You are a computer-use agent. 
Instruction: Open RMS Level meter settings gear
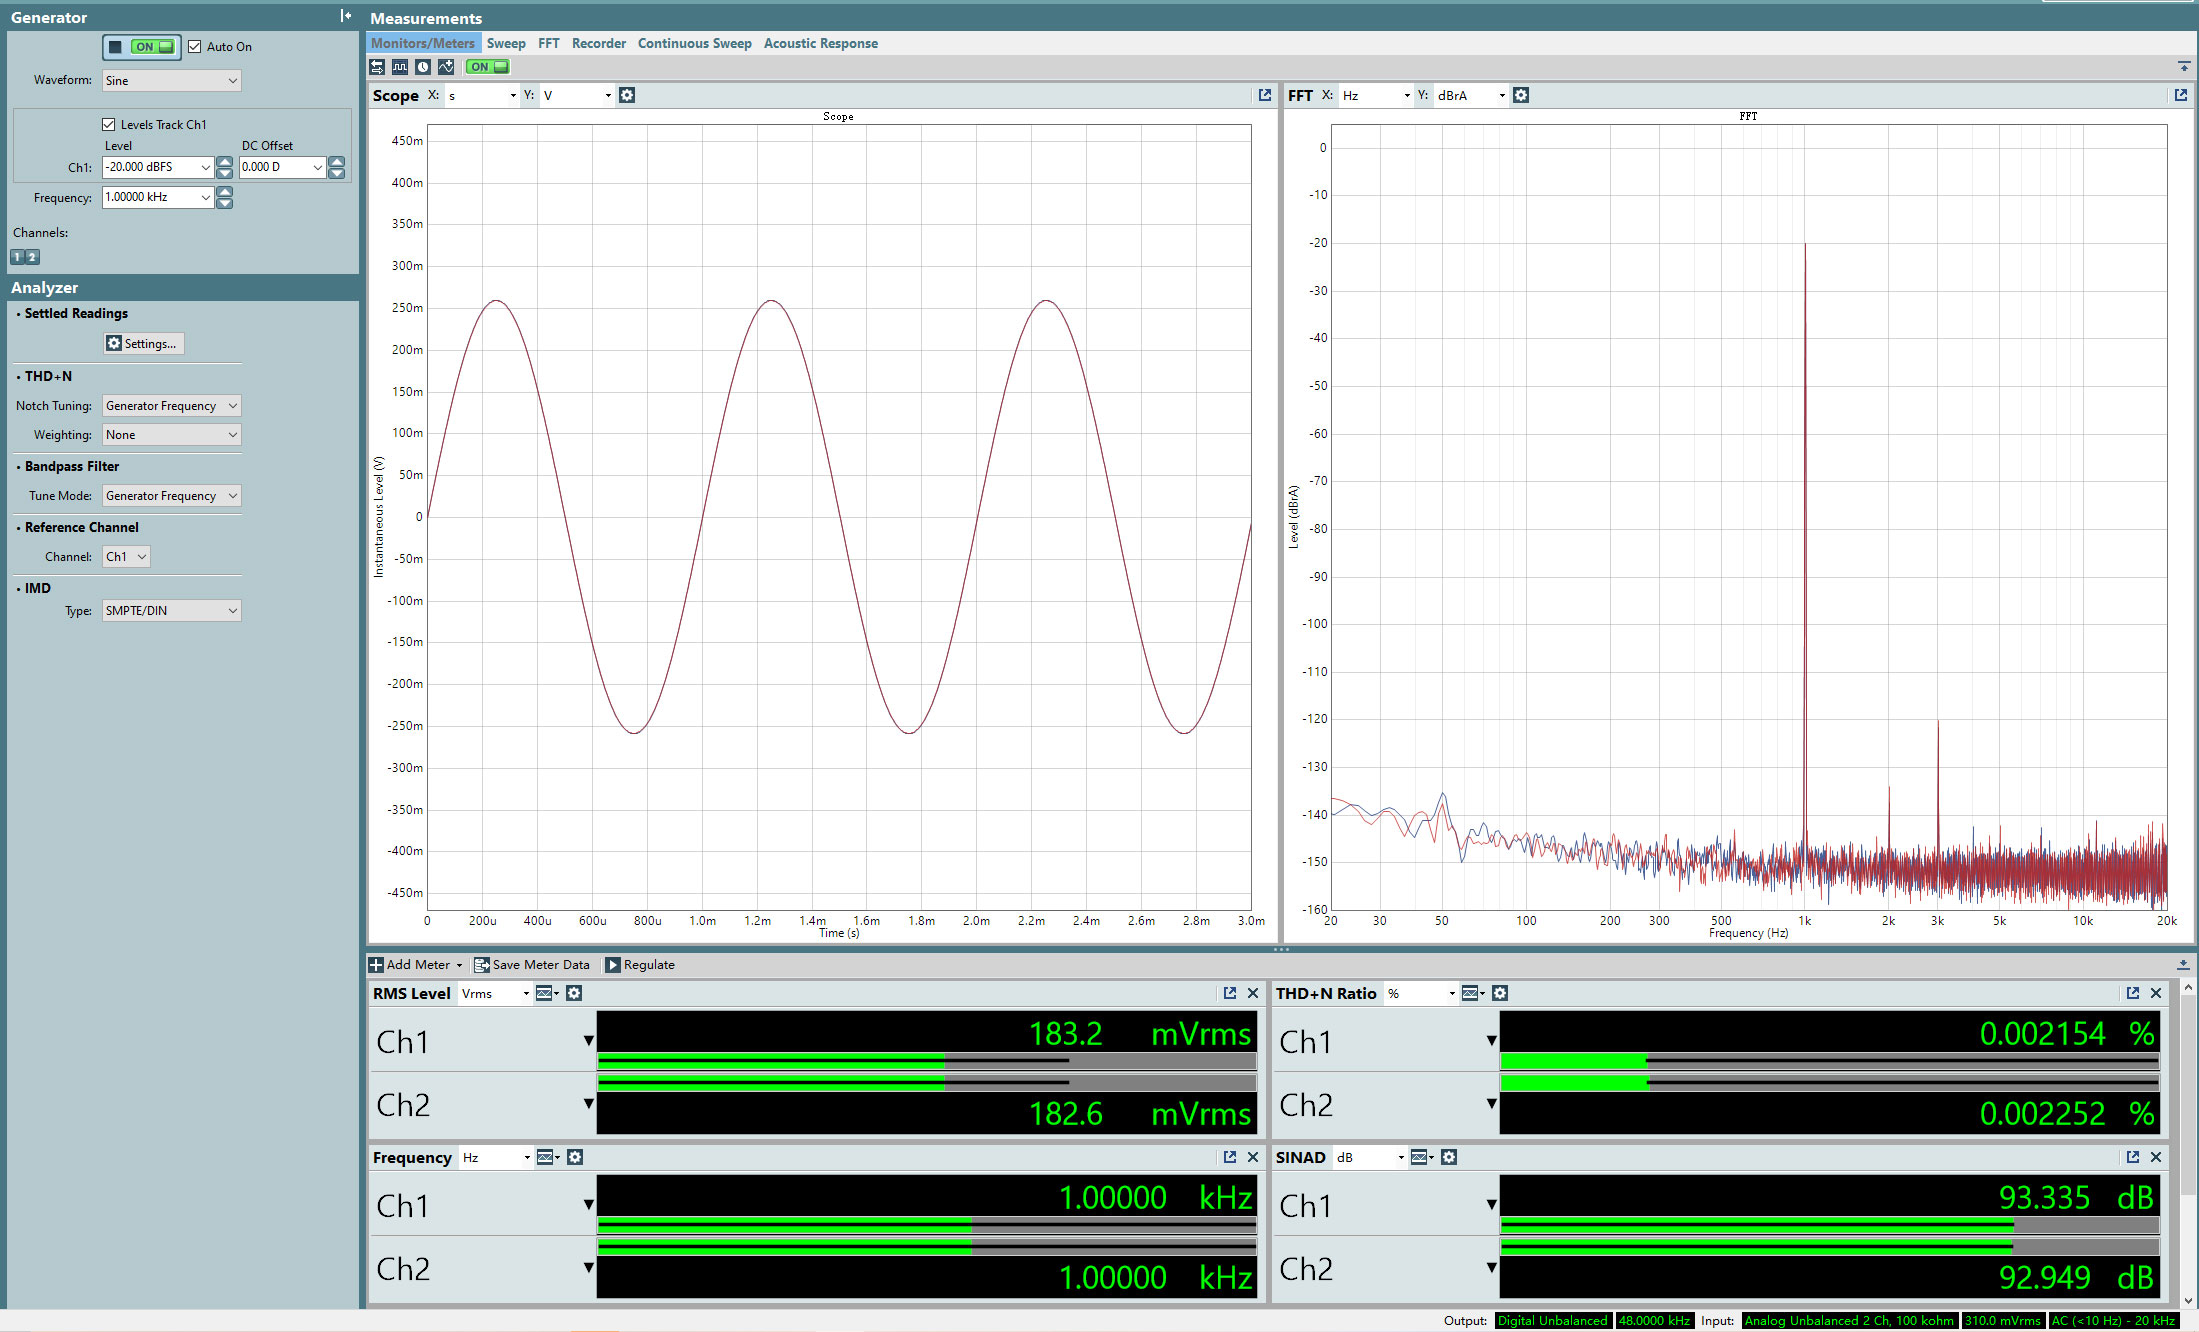pos(574,993)
